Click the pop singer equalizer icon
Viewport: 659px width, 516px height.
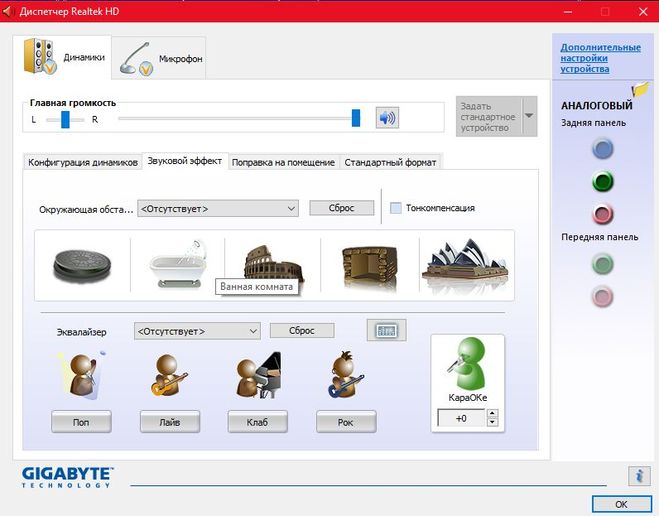[x=82, y=375]
